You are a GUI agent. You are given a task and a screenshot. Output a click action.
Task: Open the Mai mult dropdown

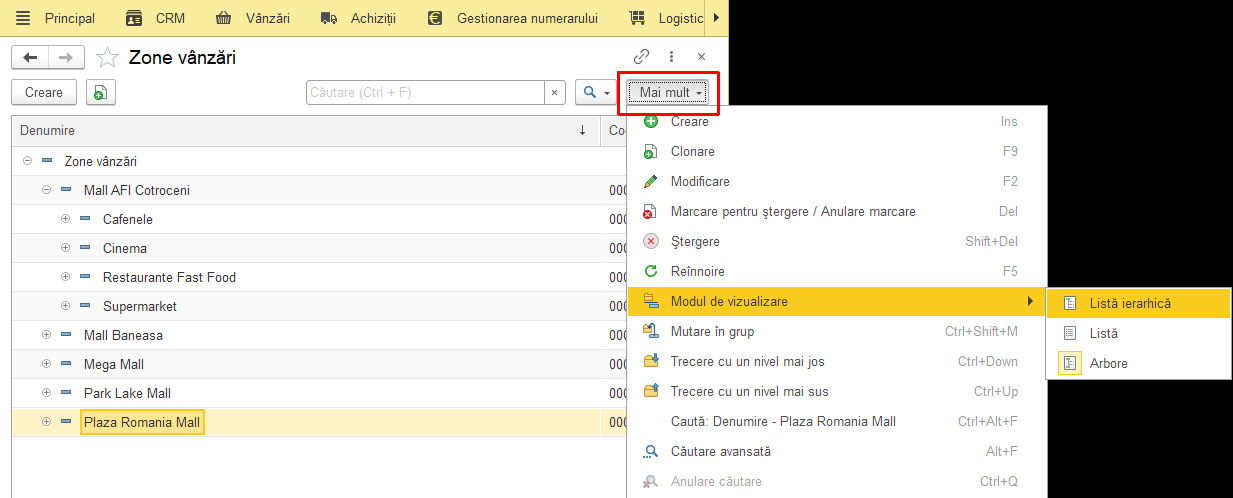(x=669, y=92)
